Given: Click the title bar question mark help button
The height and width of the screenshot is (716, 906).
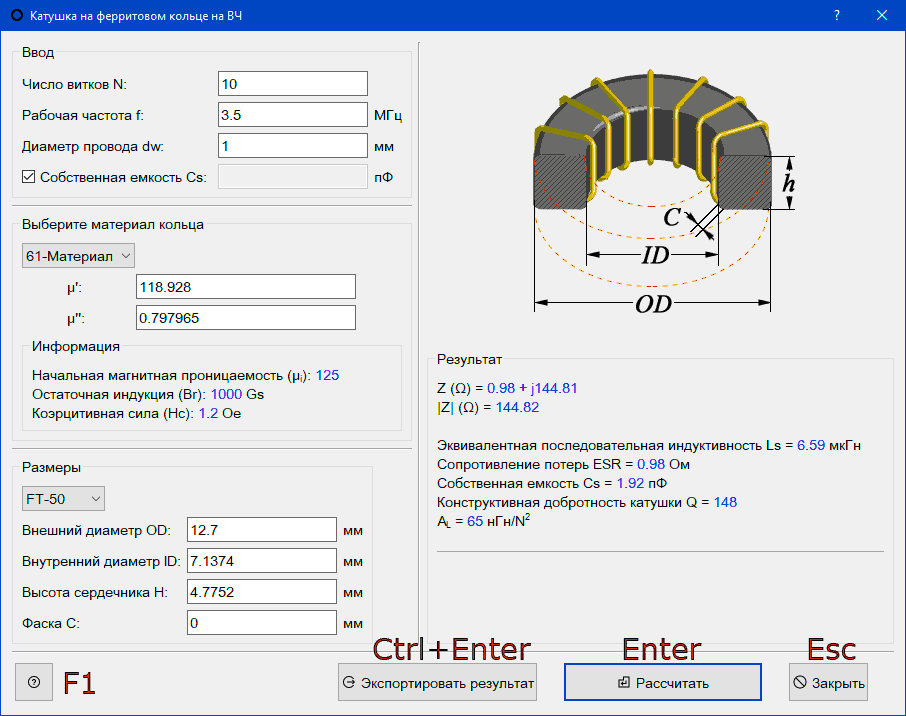Looking at the screenshot, I should pos(837,15).
